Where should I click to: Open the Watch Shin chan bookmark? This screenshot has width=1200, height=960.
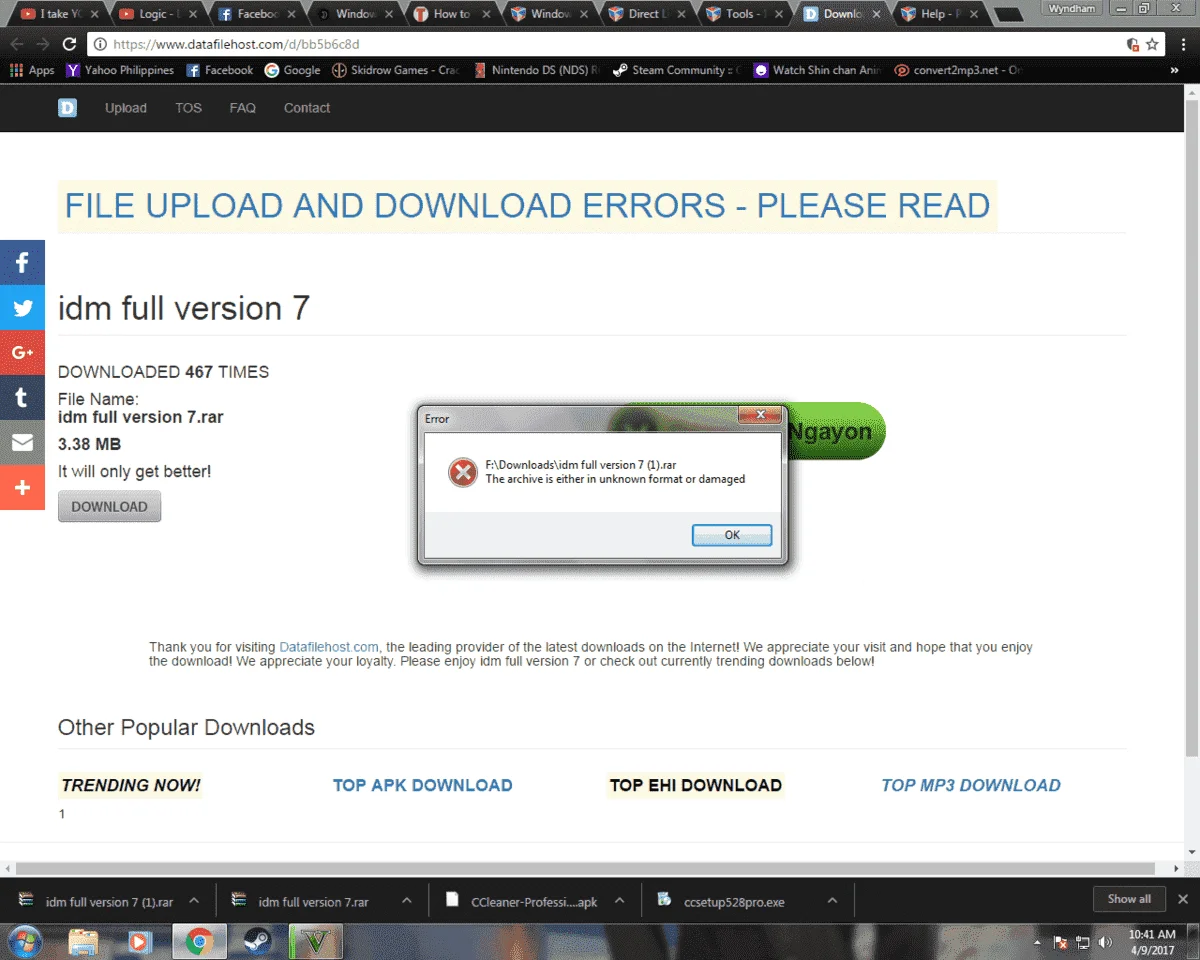click(x=819, y=70)
